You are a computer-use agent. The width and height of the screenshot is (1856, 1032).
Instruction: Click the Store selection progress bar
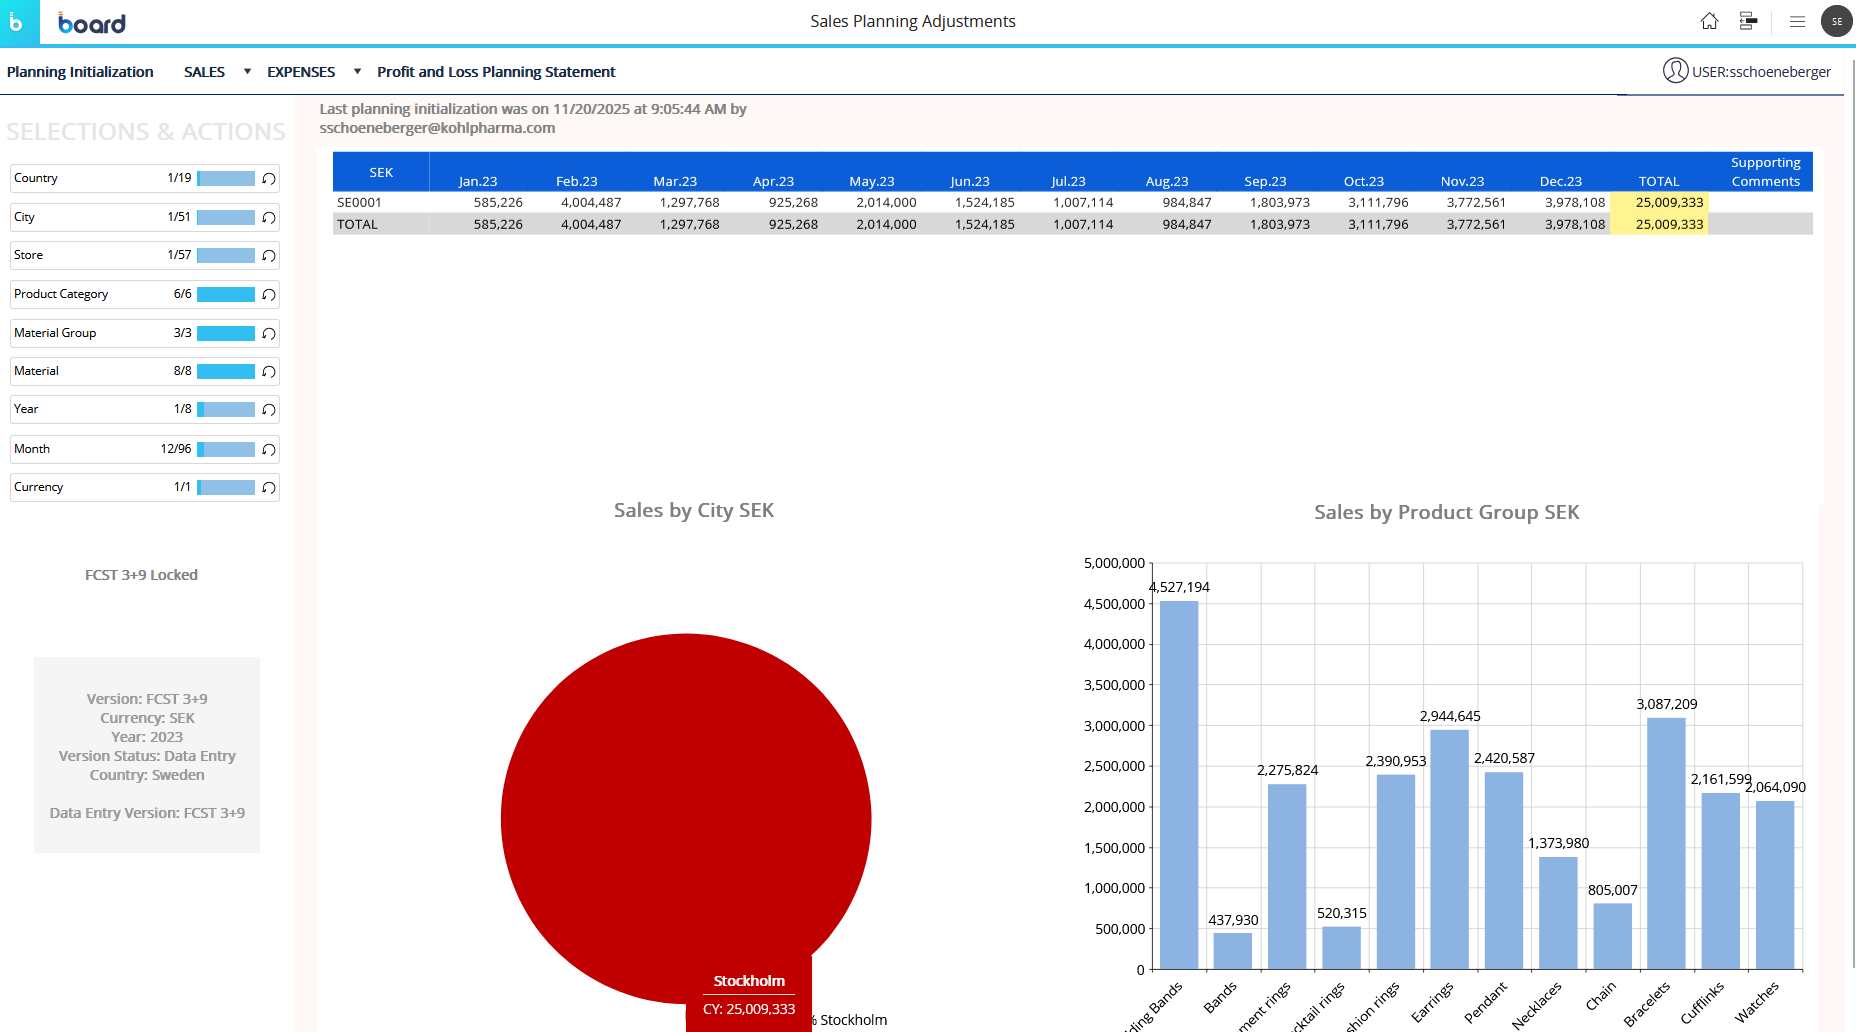pyautogui.click(x=225, y=256)
